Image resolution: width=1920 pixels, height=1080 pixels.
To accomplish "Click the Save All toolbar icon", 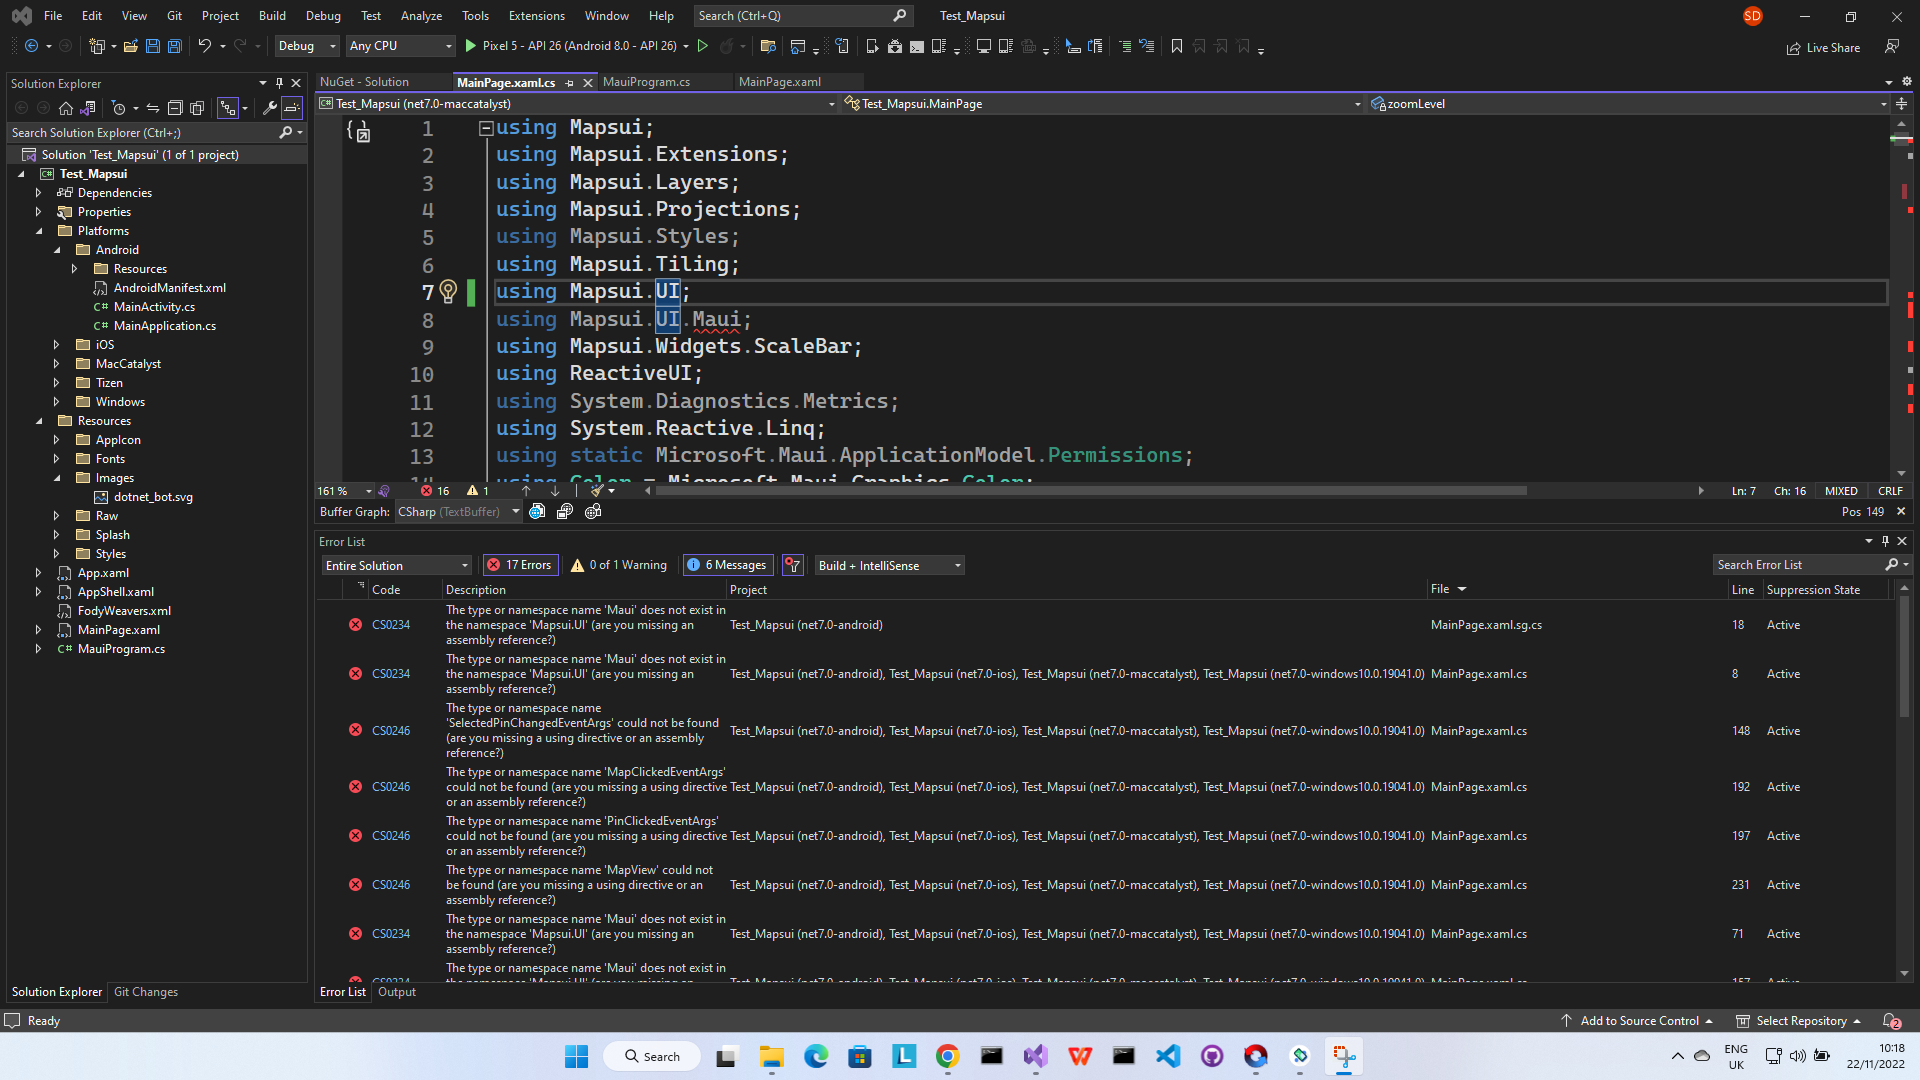I will [174, 46].
